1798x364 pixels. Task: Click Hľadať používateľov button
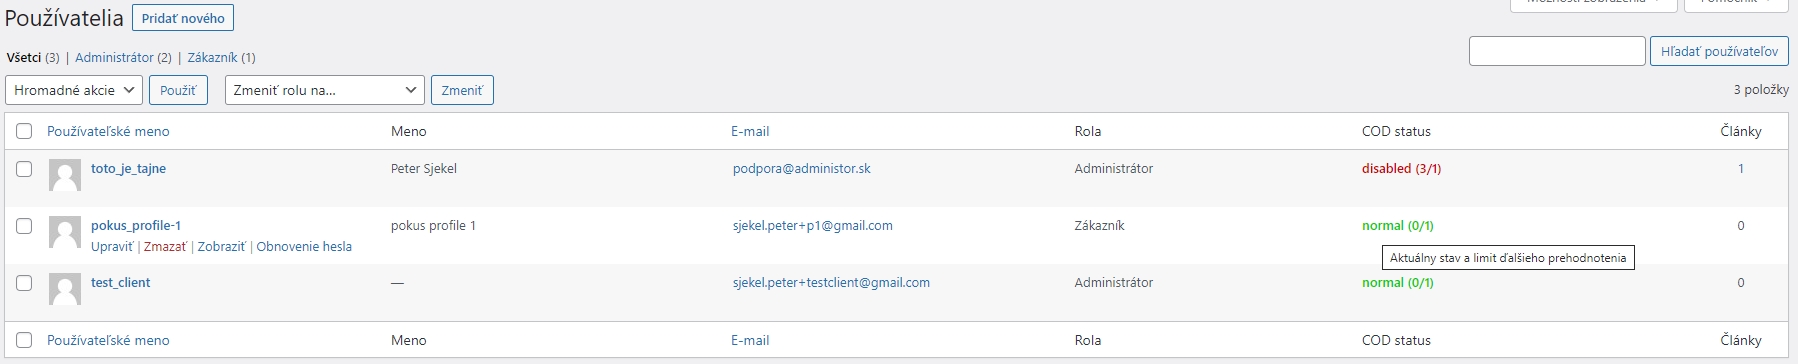click(x=1719, y=51)
